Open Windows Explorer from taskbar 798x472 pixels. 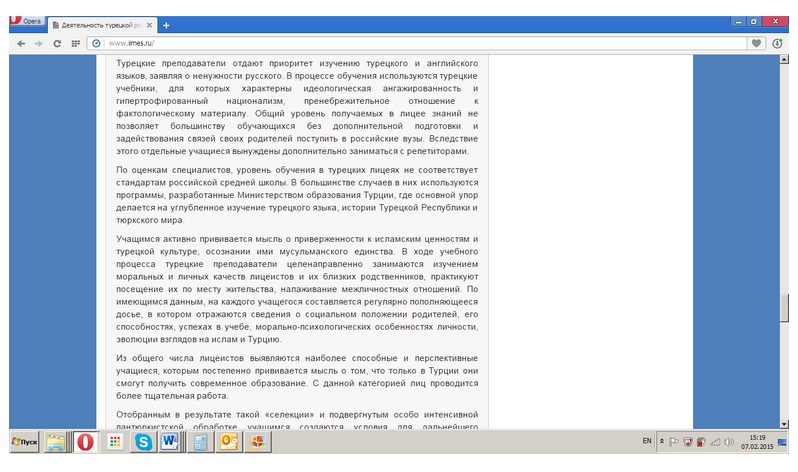coord(55,442)
